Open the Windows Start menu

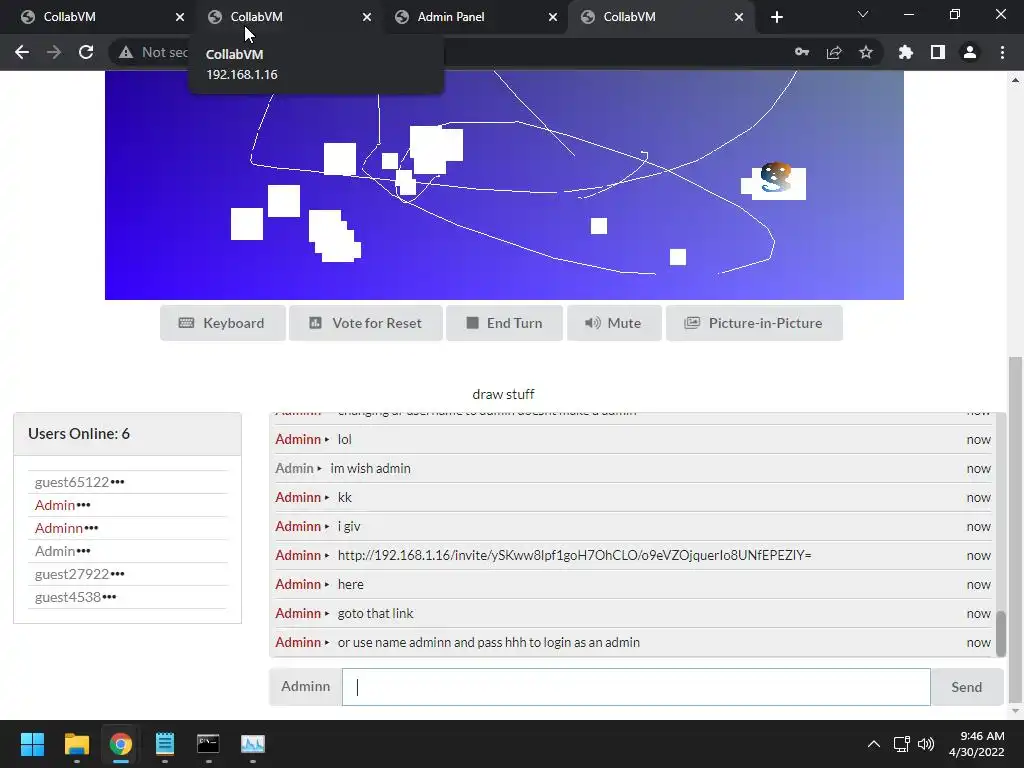pos(32,744)
